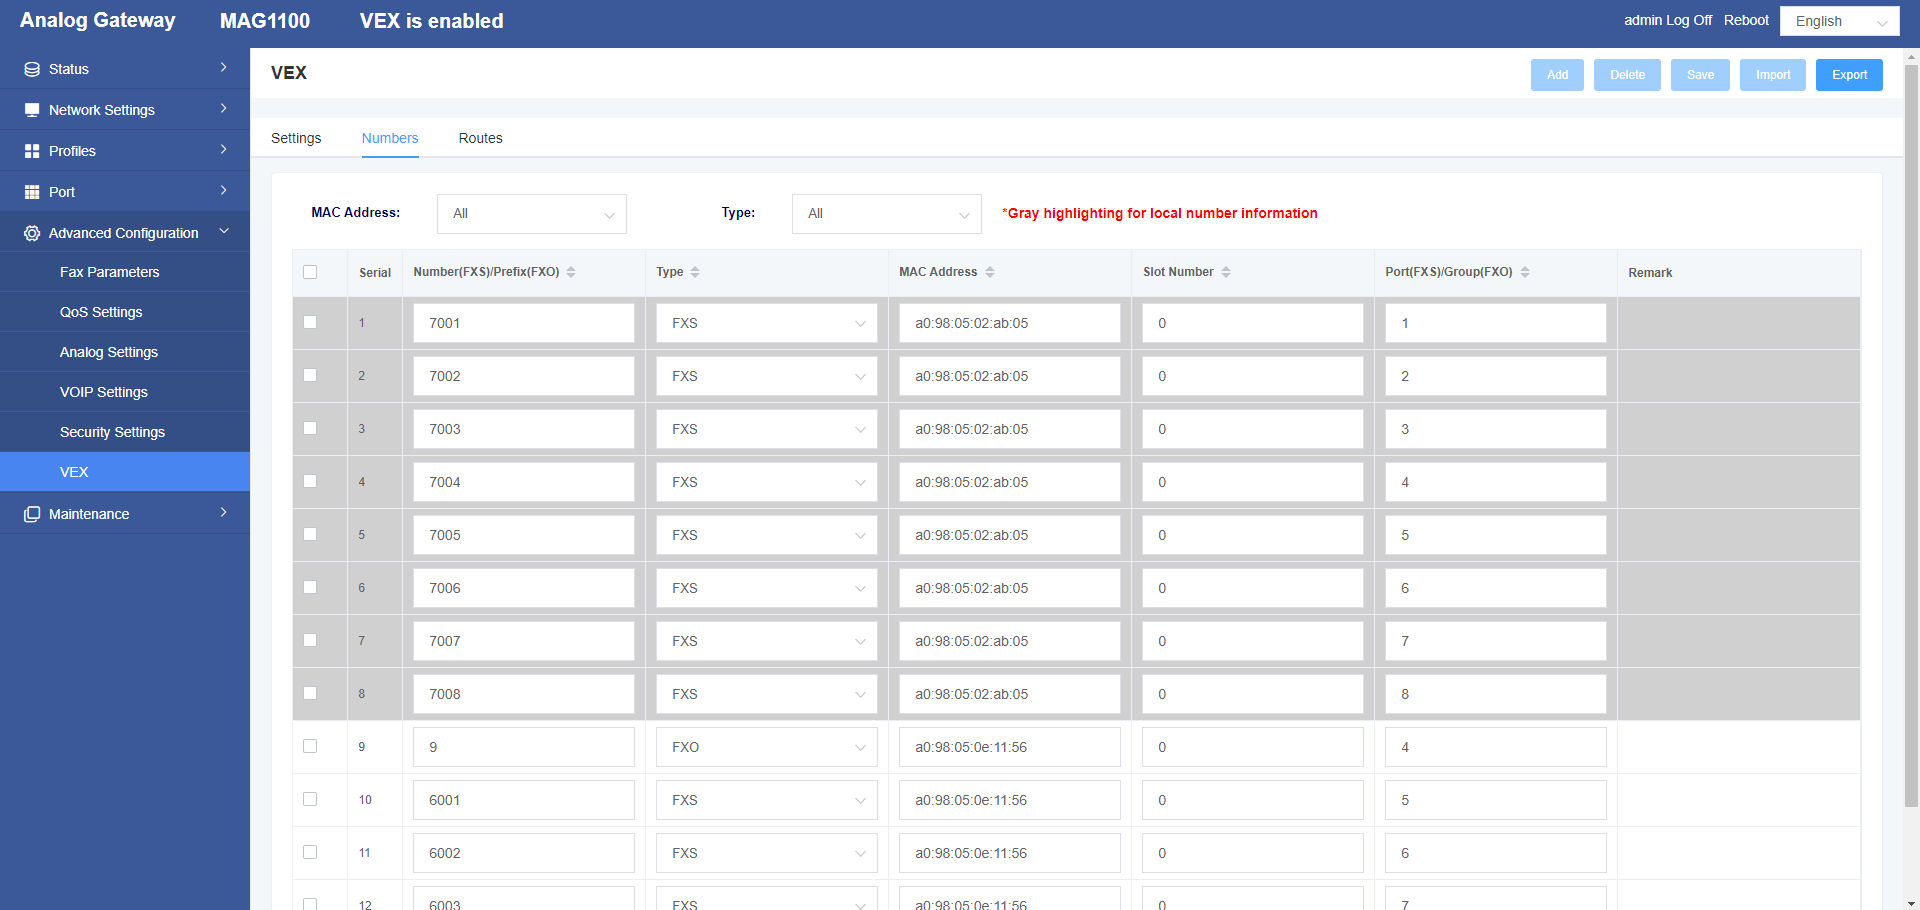The image size is (1920, 910).
Task: Sort by the Type column arrows
Action: pos(695,272)
